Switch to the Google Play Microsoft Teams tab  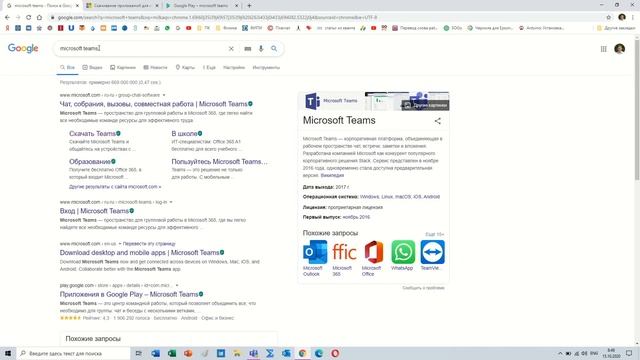tap(201, 6)
